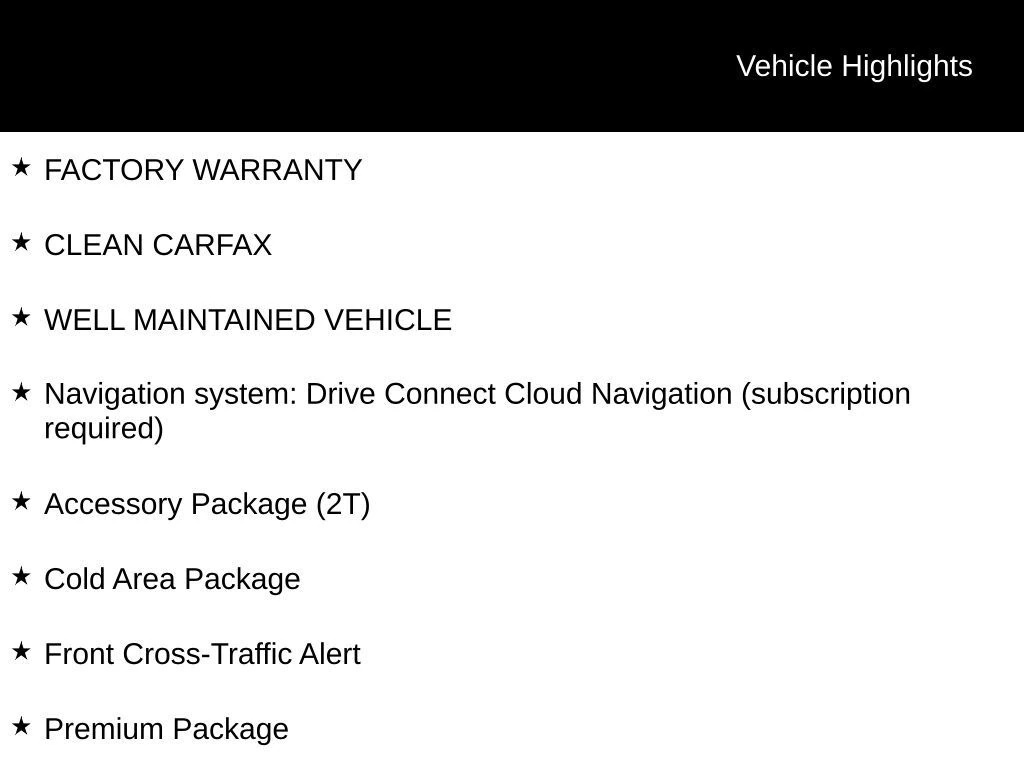This screenshot has width=1024, height=768.
Task: Click the black header banner area
Action: coord(512,66)
